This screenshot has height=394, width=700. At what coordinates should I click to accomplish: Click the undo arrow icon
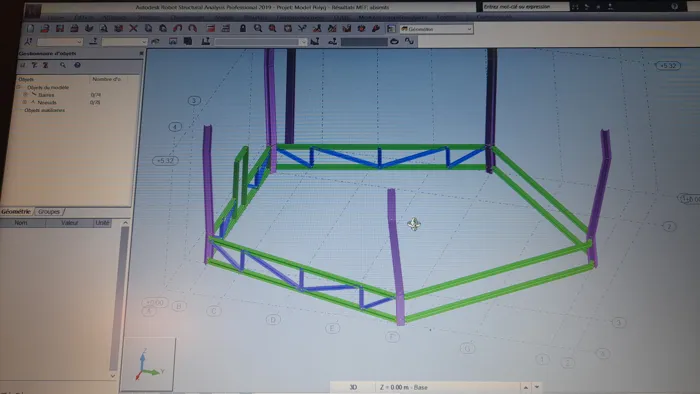[177, 29]
